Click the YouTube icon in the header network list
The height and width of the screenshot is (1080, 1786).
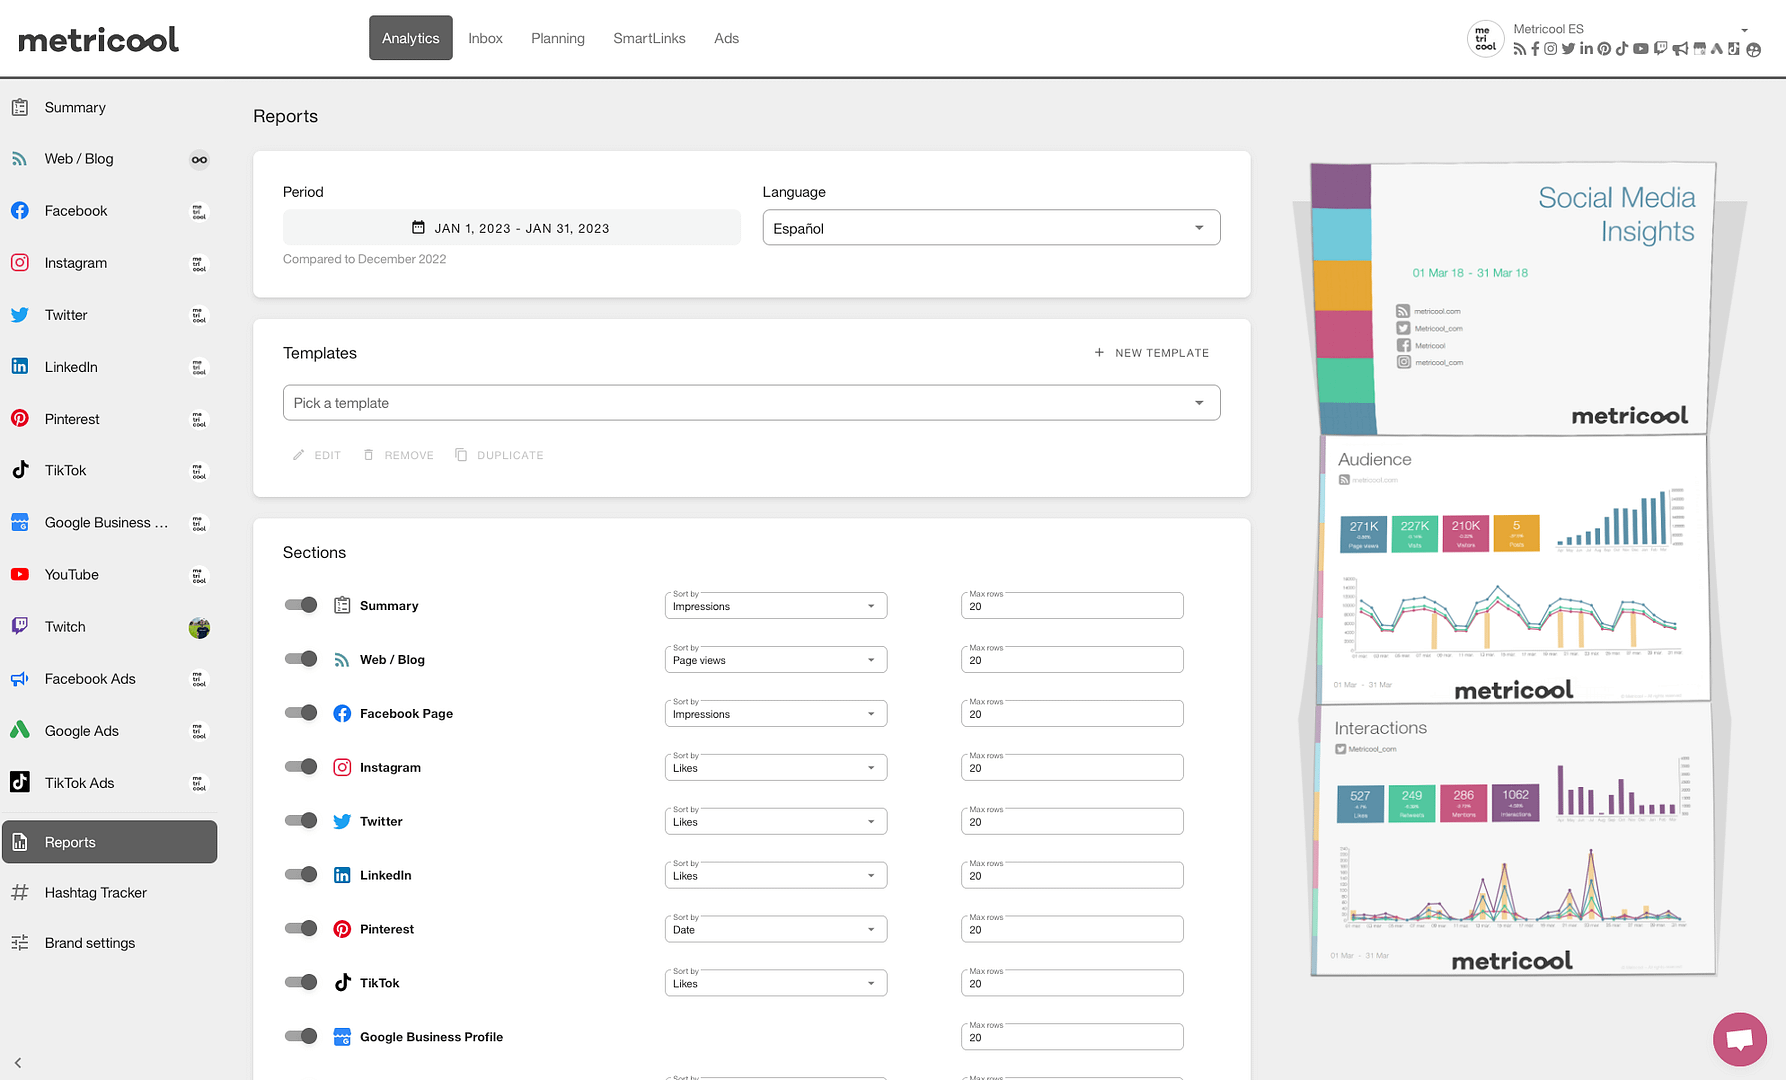tap(1641, 49)
